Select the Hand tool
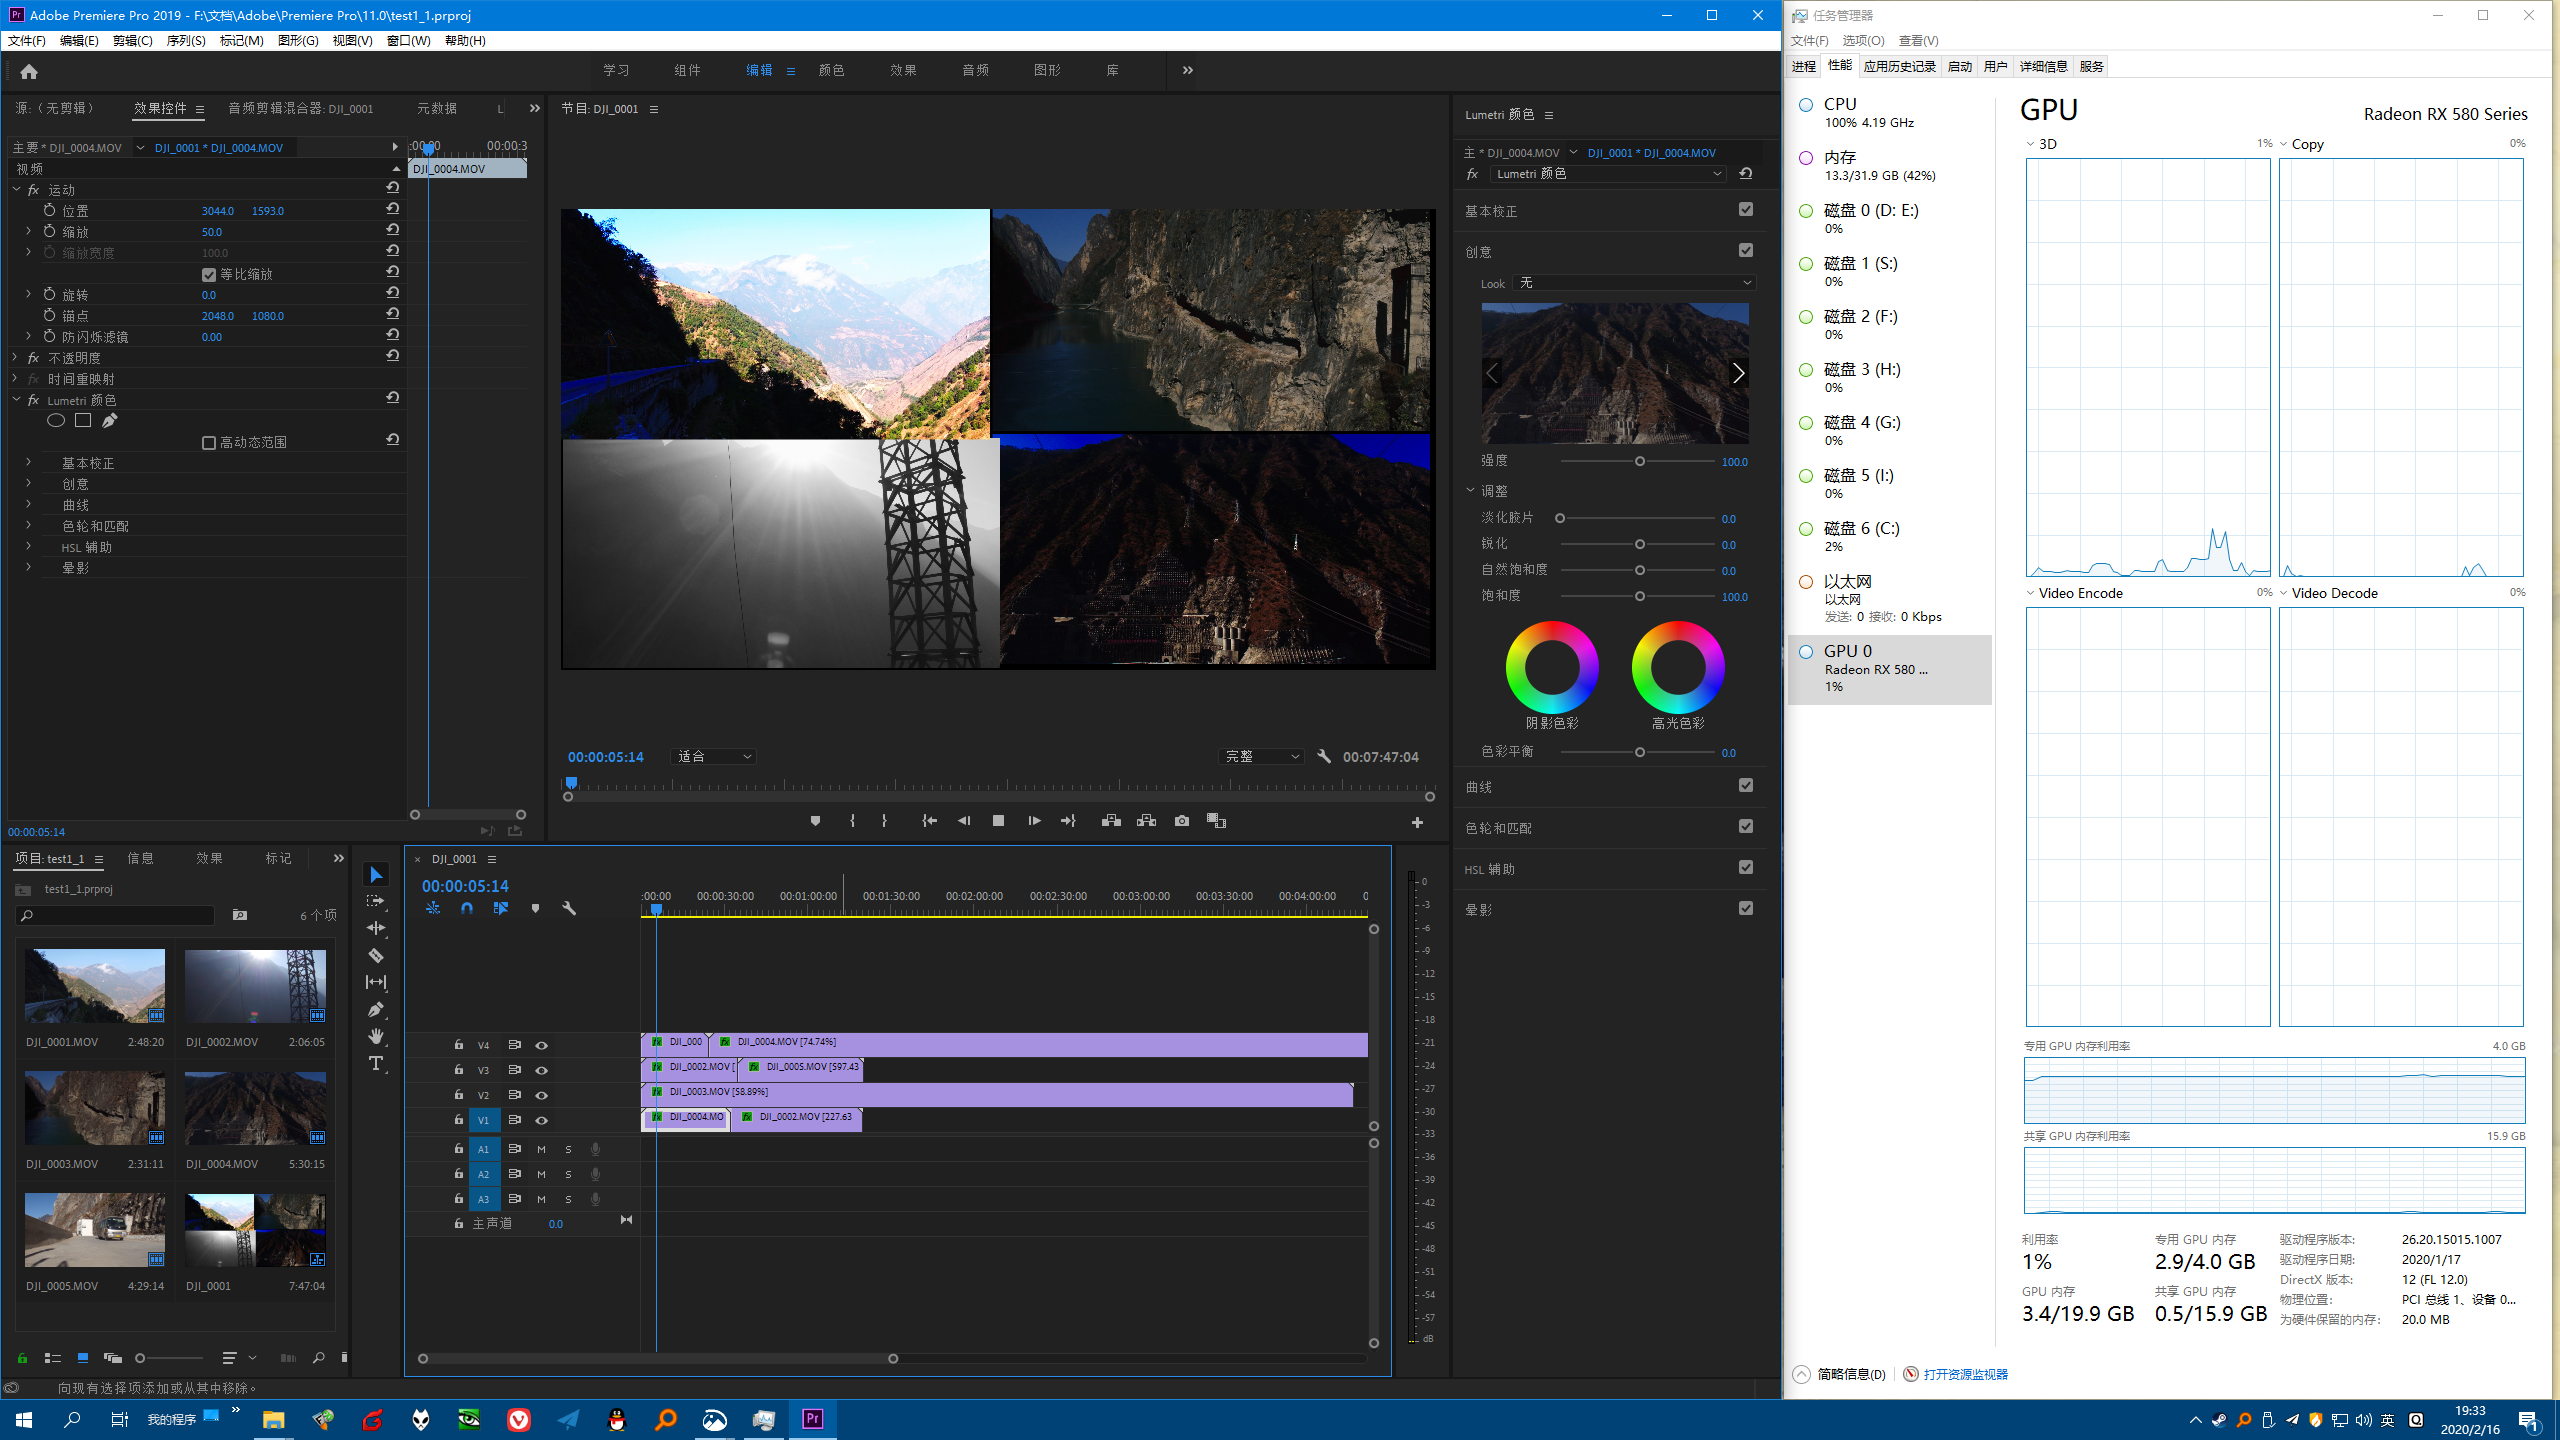The image size is (2560, 1440). (376, 1036)
